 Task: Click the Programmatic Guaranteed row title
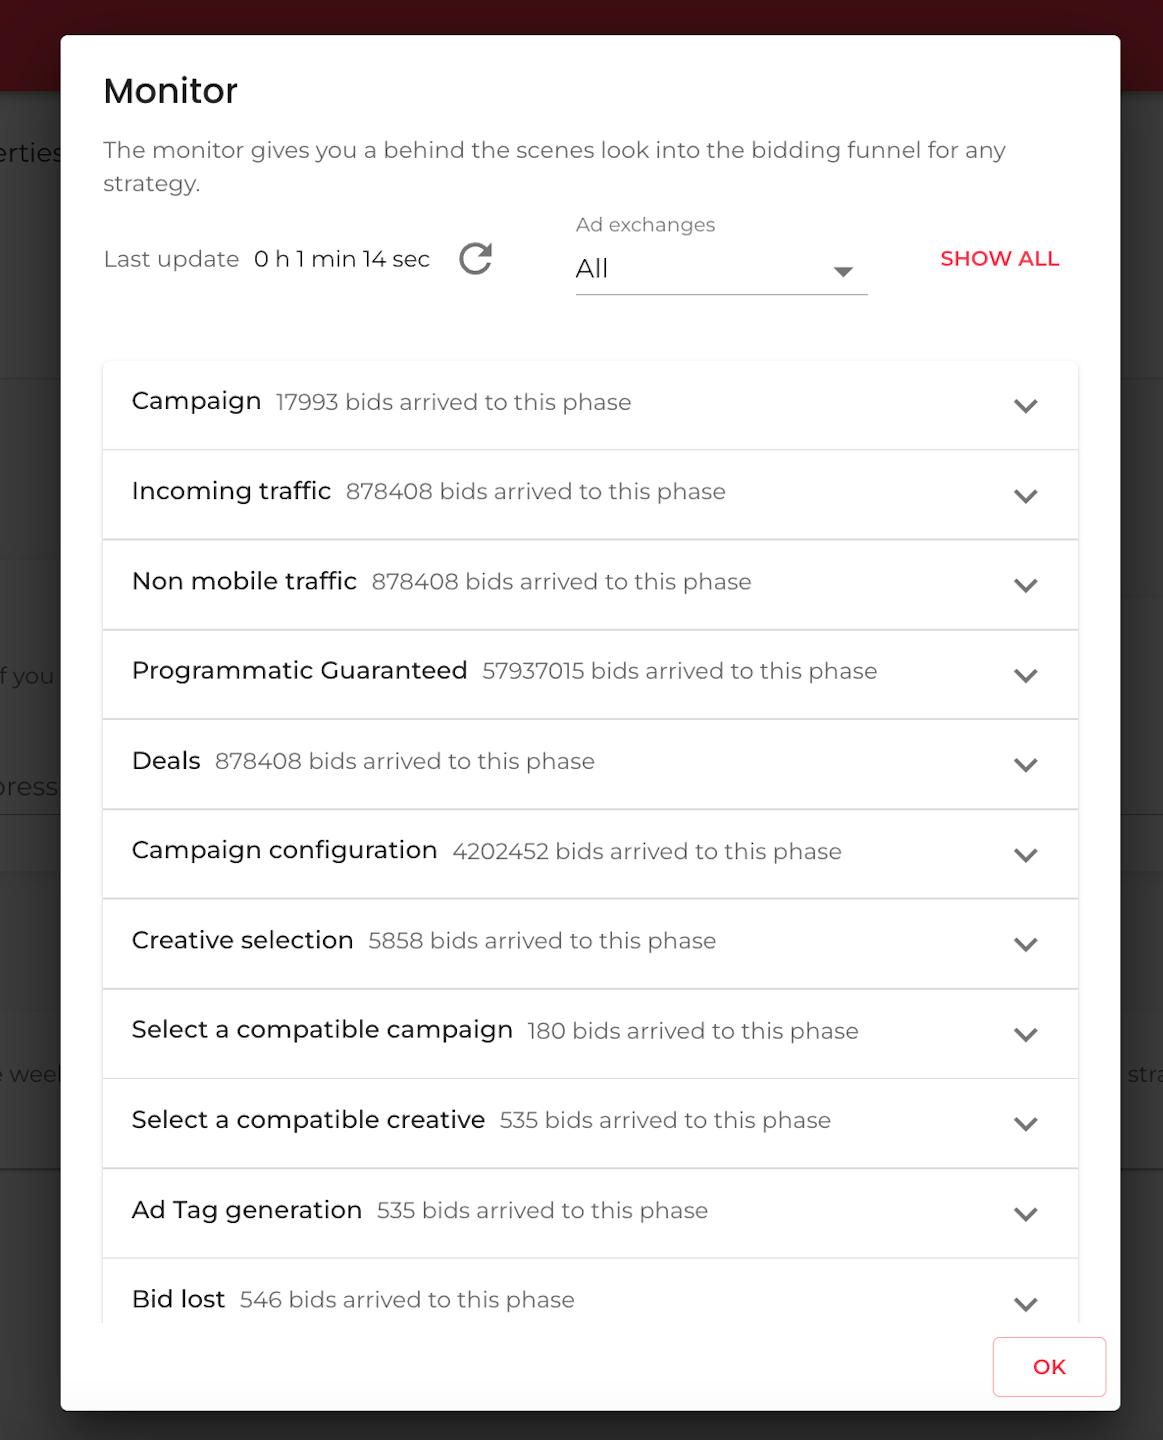click(299, 671)
